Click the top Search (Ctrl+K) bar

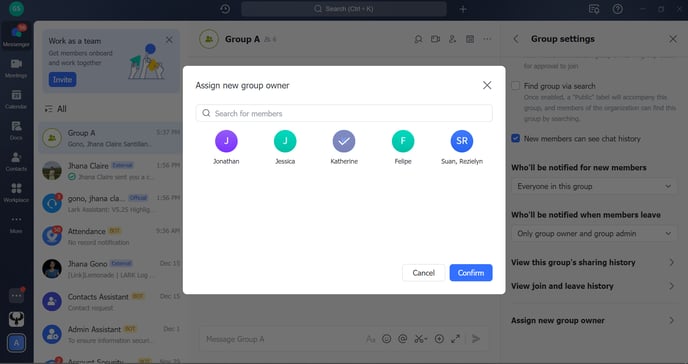point(344,9)
